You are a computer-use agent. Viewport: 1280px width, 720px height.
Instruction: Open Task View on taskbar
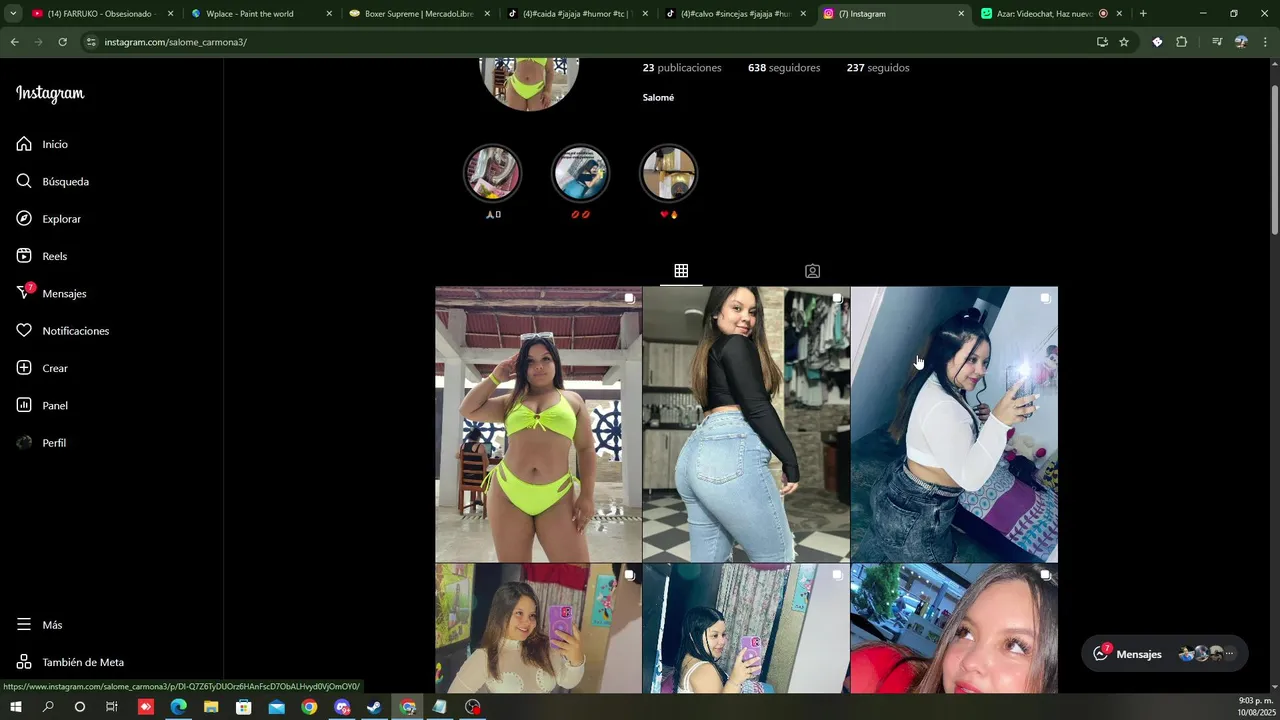click(111, 707)
